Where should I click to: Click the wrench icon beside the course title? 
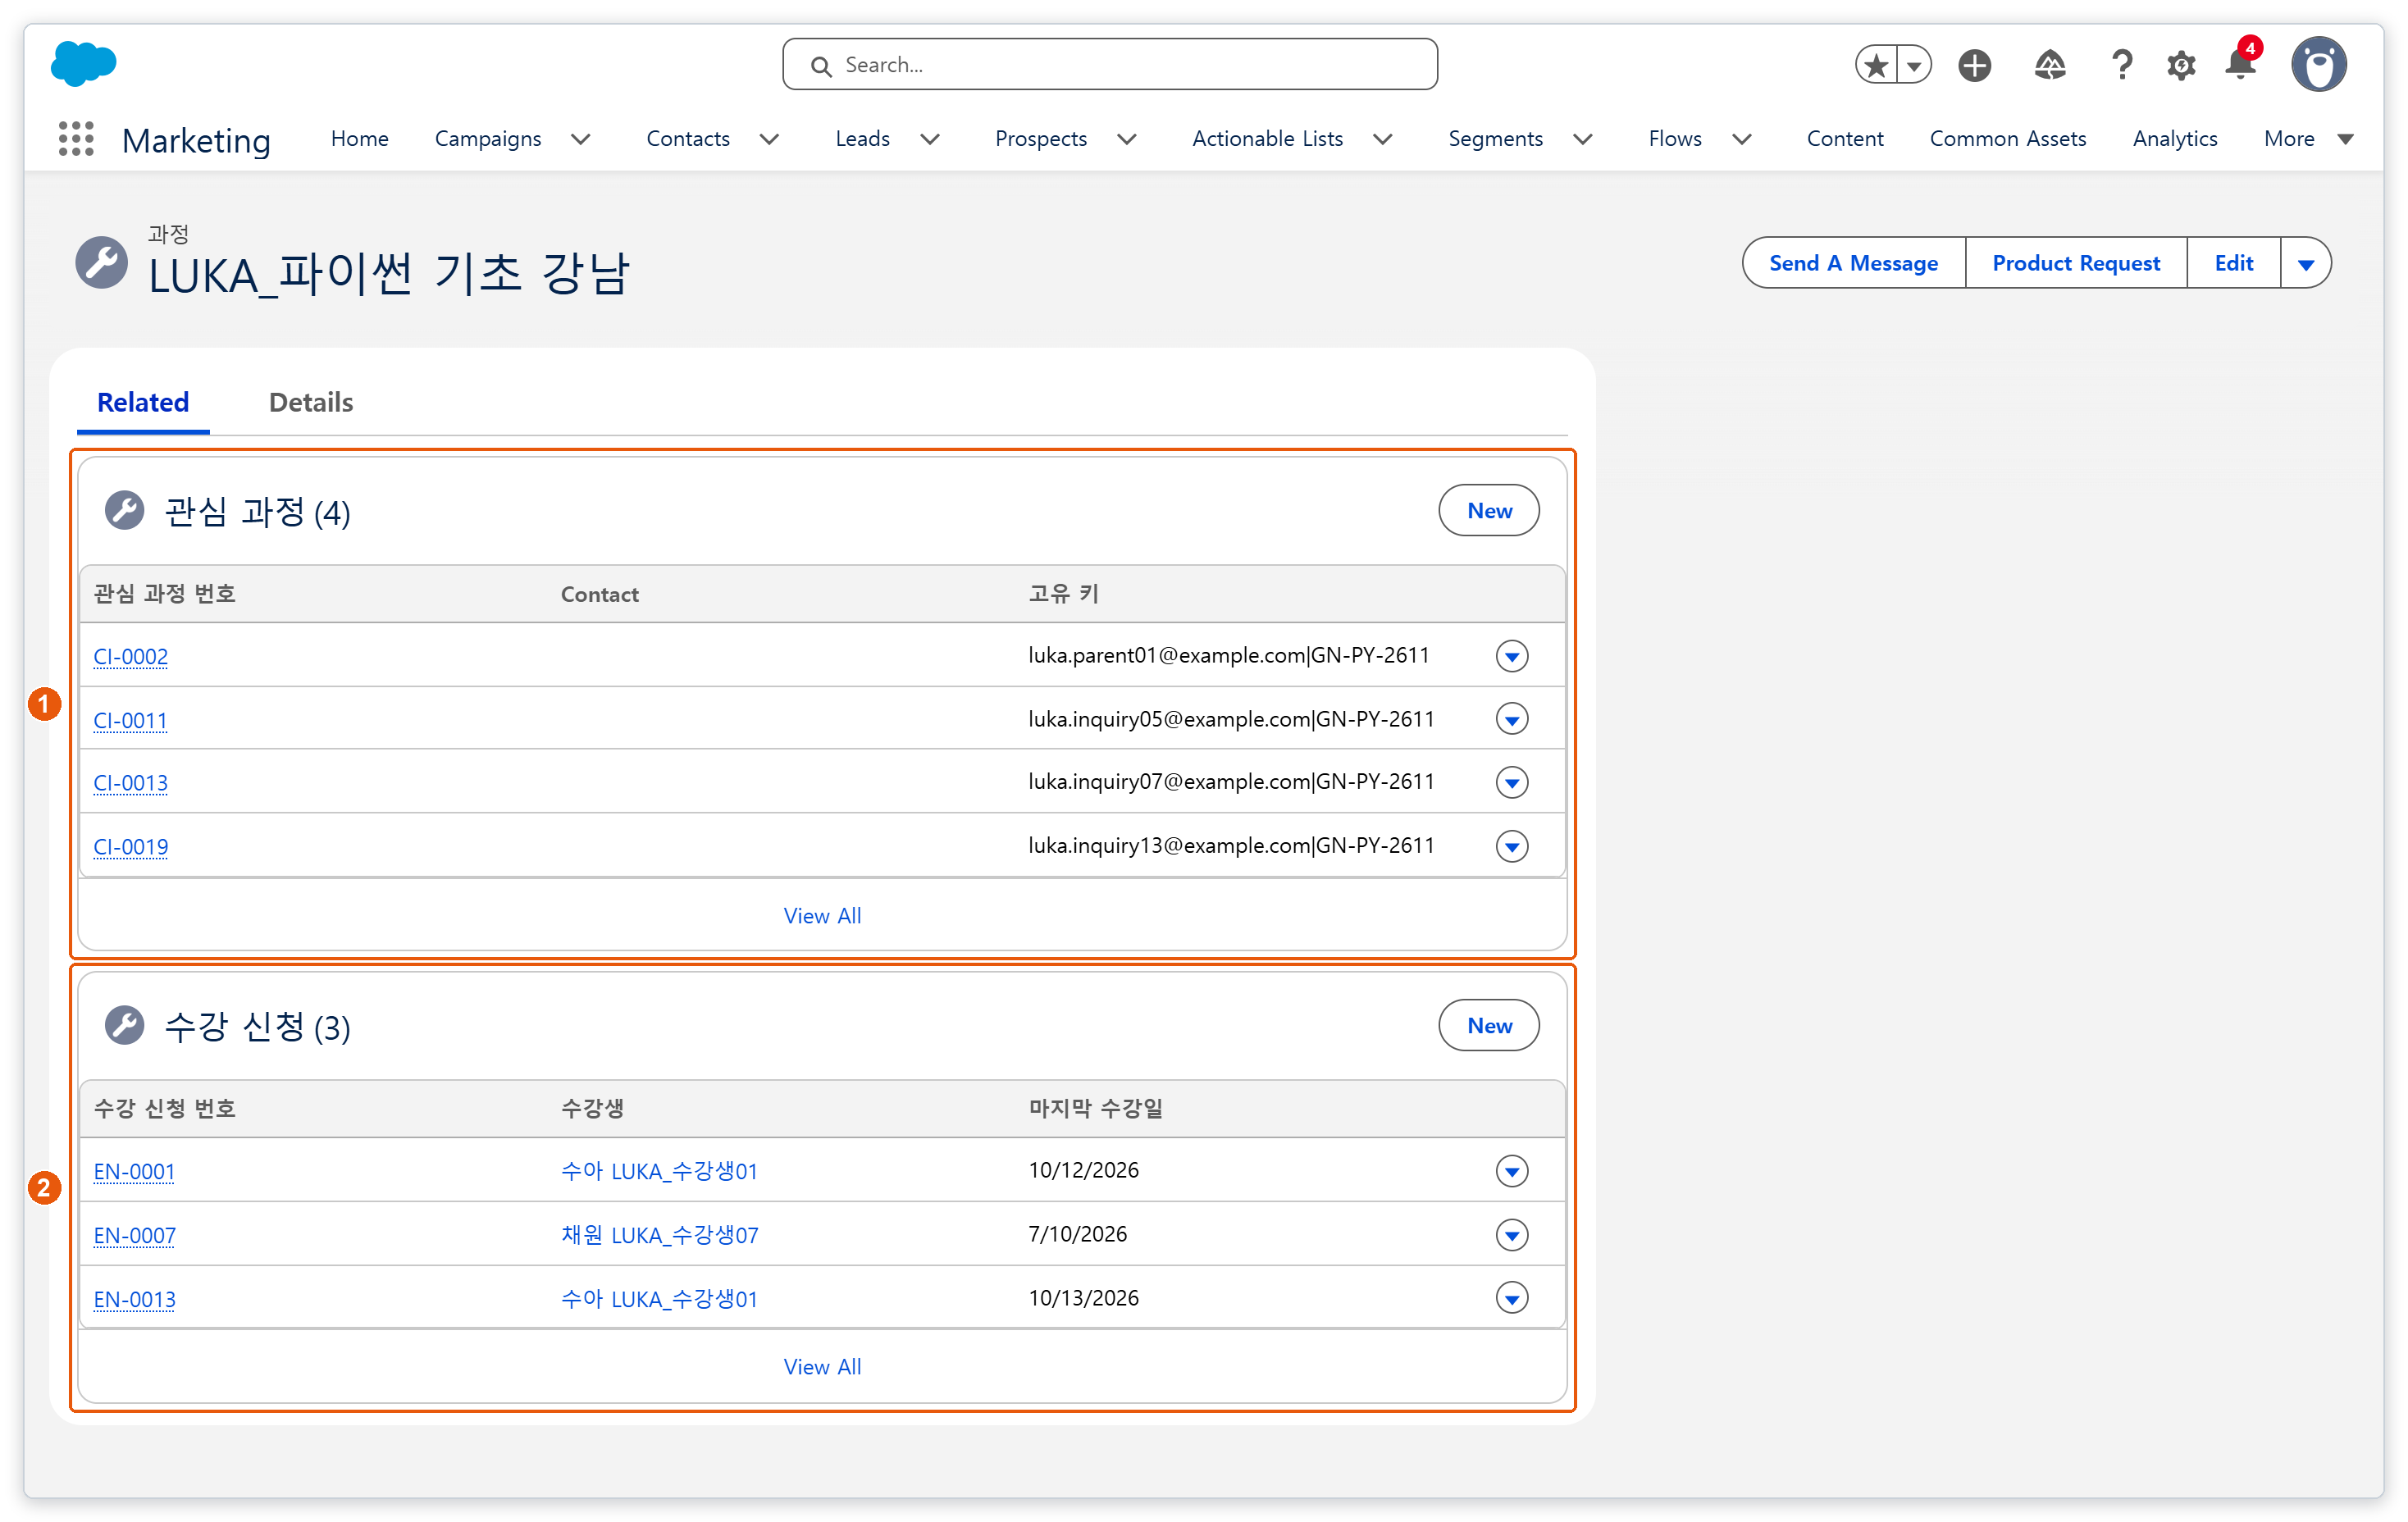click(102, 263)
